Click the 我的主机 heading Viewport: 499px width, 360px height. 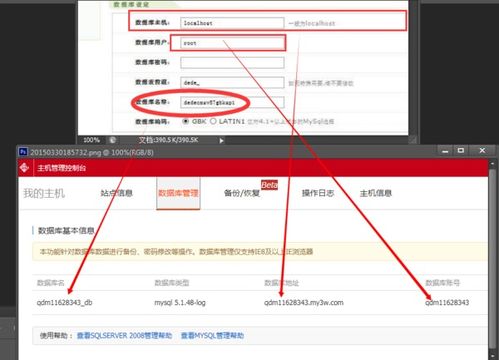[x=44, y=193]
